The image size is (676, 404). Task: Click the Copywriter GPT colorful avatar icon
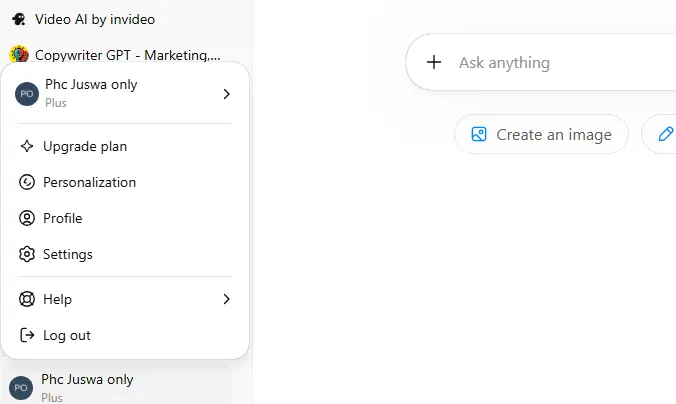click(x=19, y=54)
